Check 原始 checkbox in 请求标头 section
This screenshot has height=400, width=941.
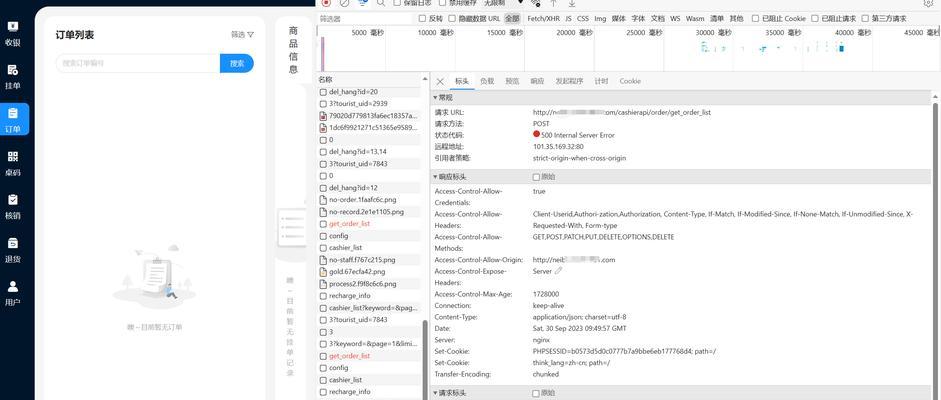pyautogui.click(x=536, y=393)
